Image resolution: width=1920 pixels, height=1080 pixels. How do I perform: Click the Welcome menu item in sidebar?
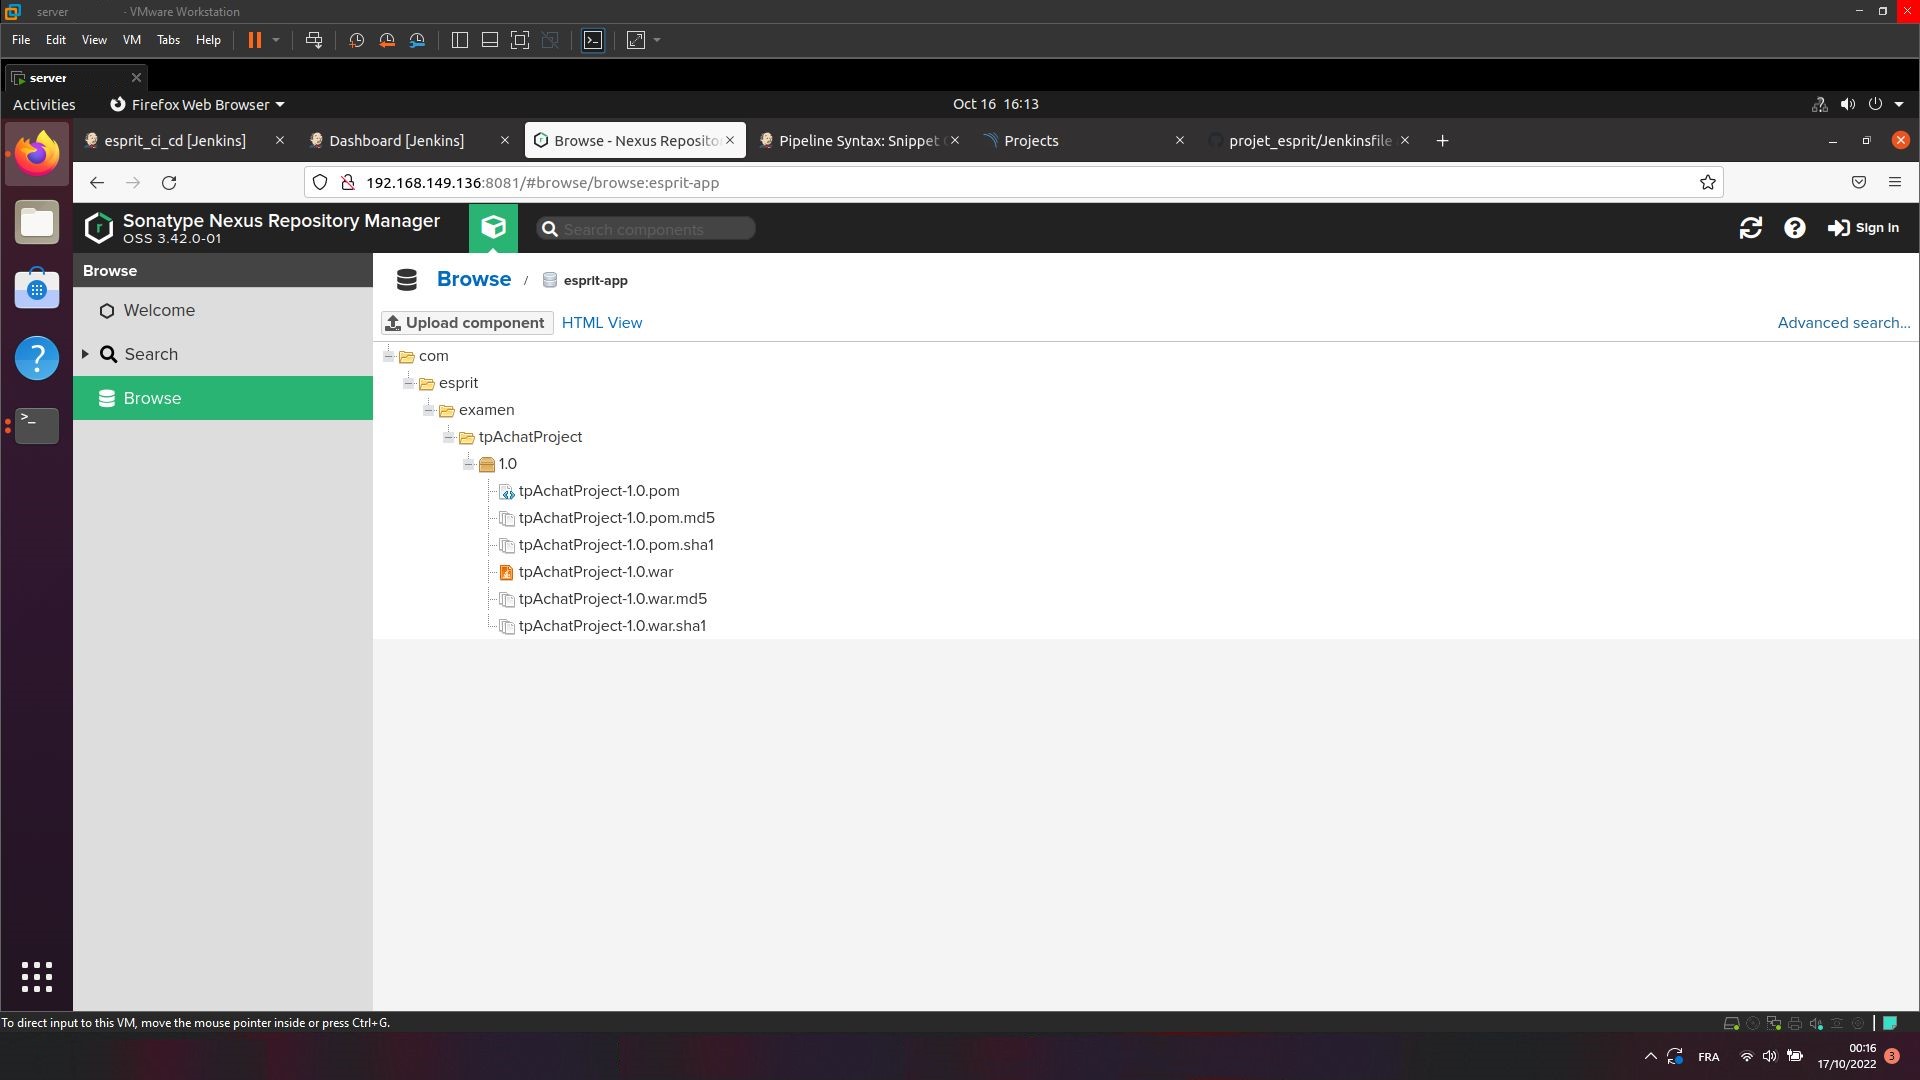pyautogui.click(x=160, y=310)
